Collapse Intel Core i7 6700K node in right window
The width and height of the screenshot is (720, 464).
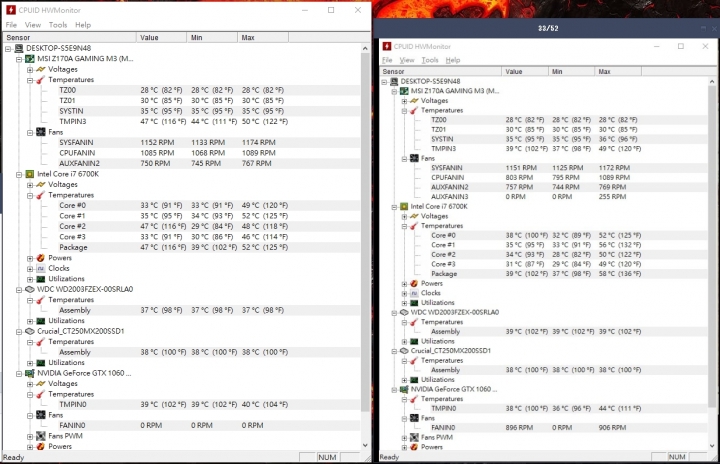(394, 207)
